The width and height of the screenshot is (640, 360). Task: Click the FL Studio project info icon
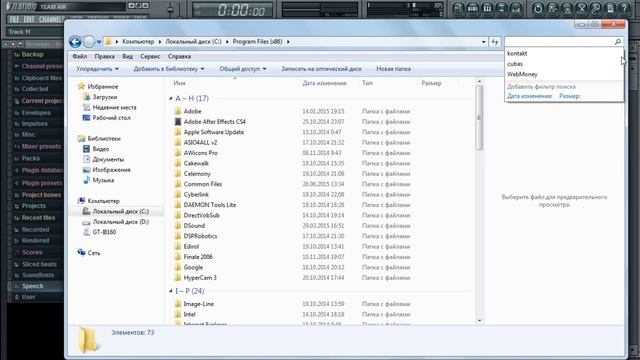coord(610,8)
